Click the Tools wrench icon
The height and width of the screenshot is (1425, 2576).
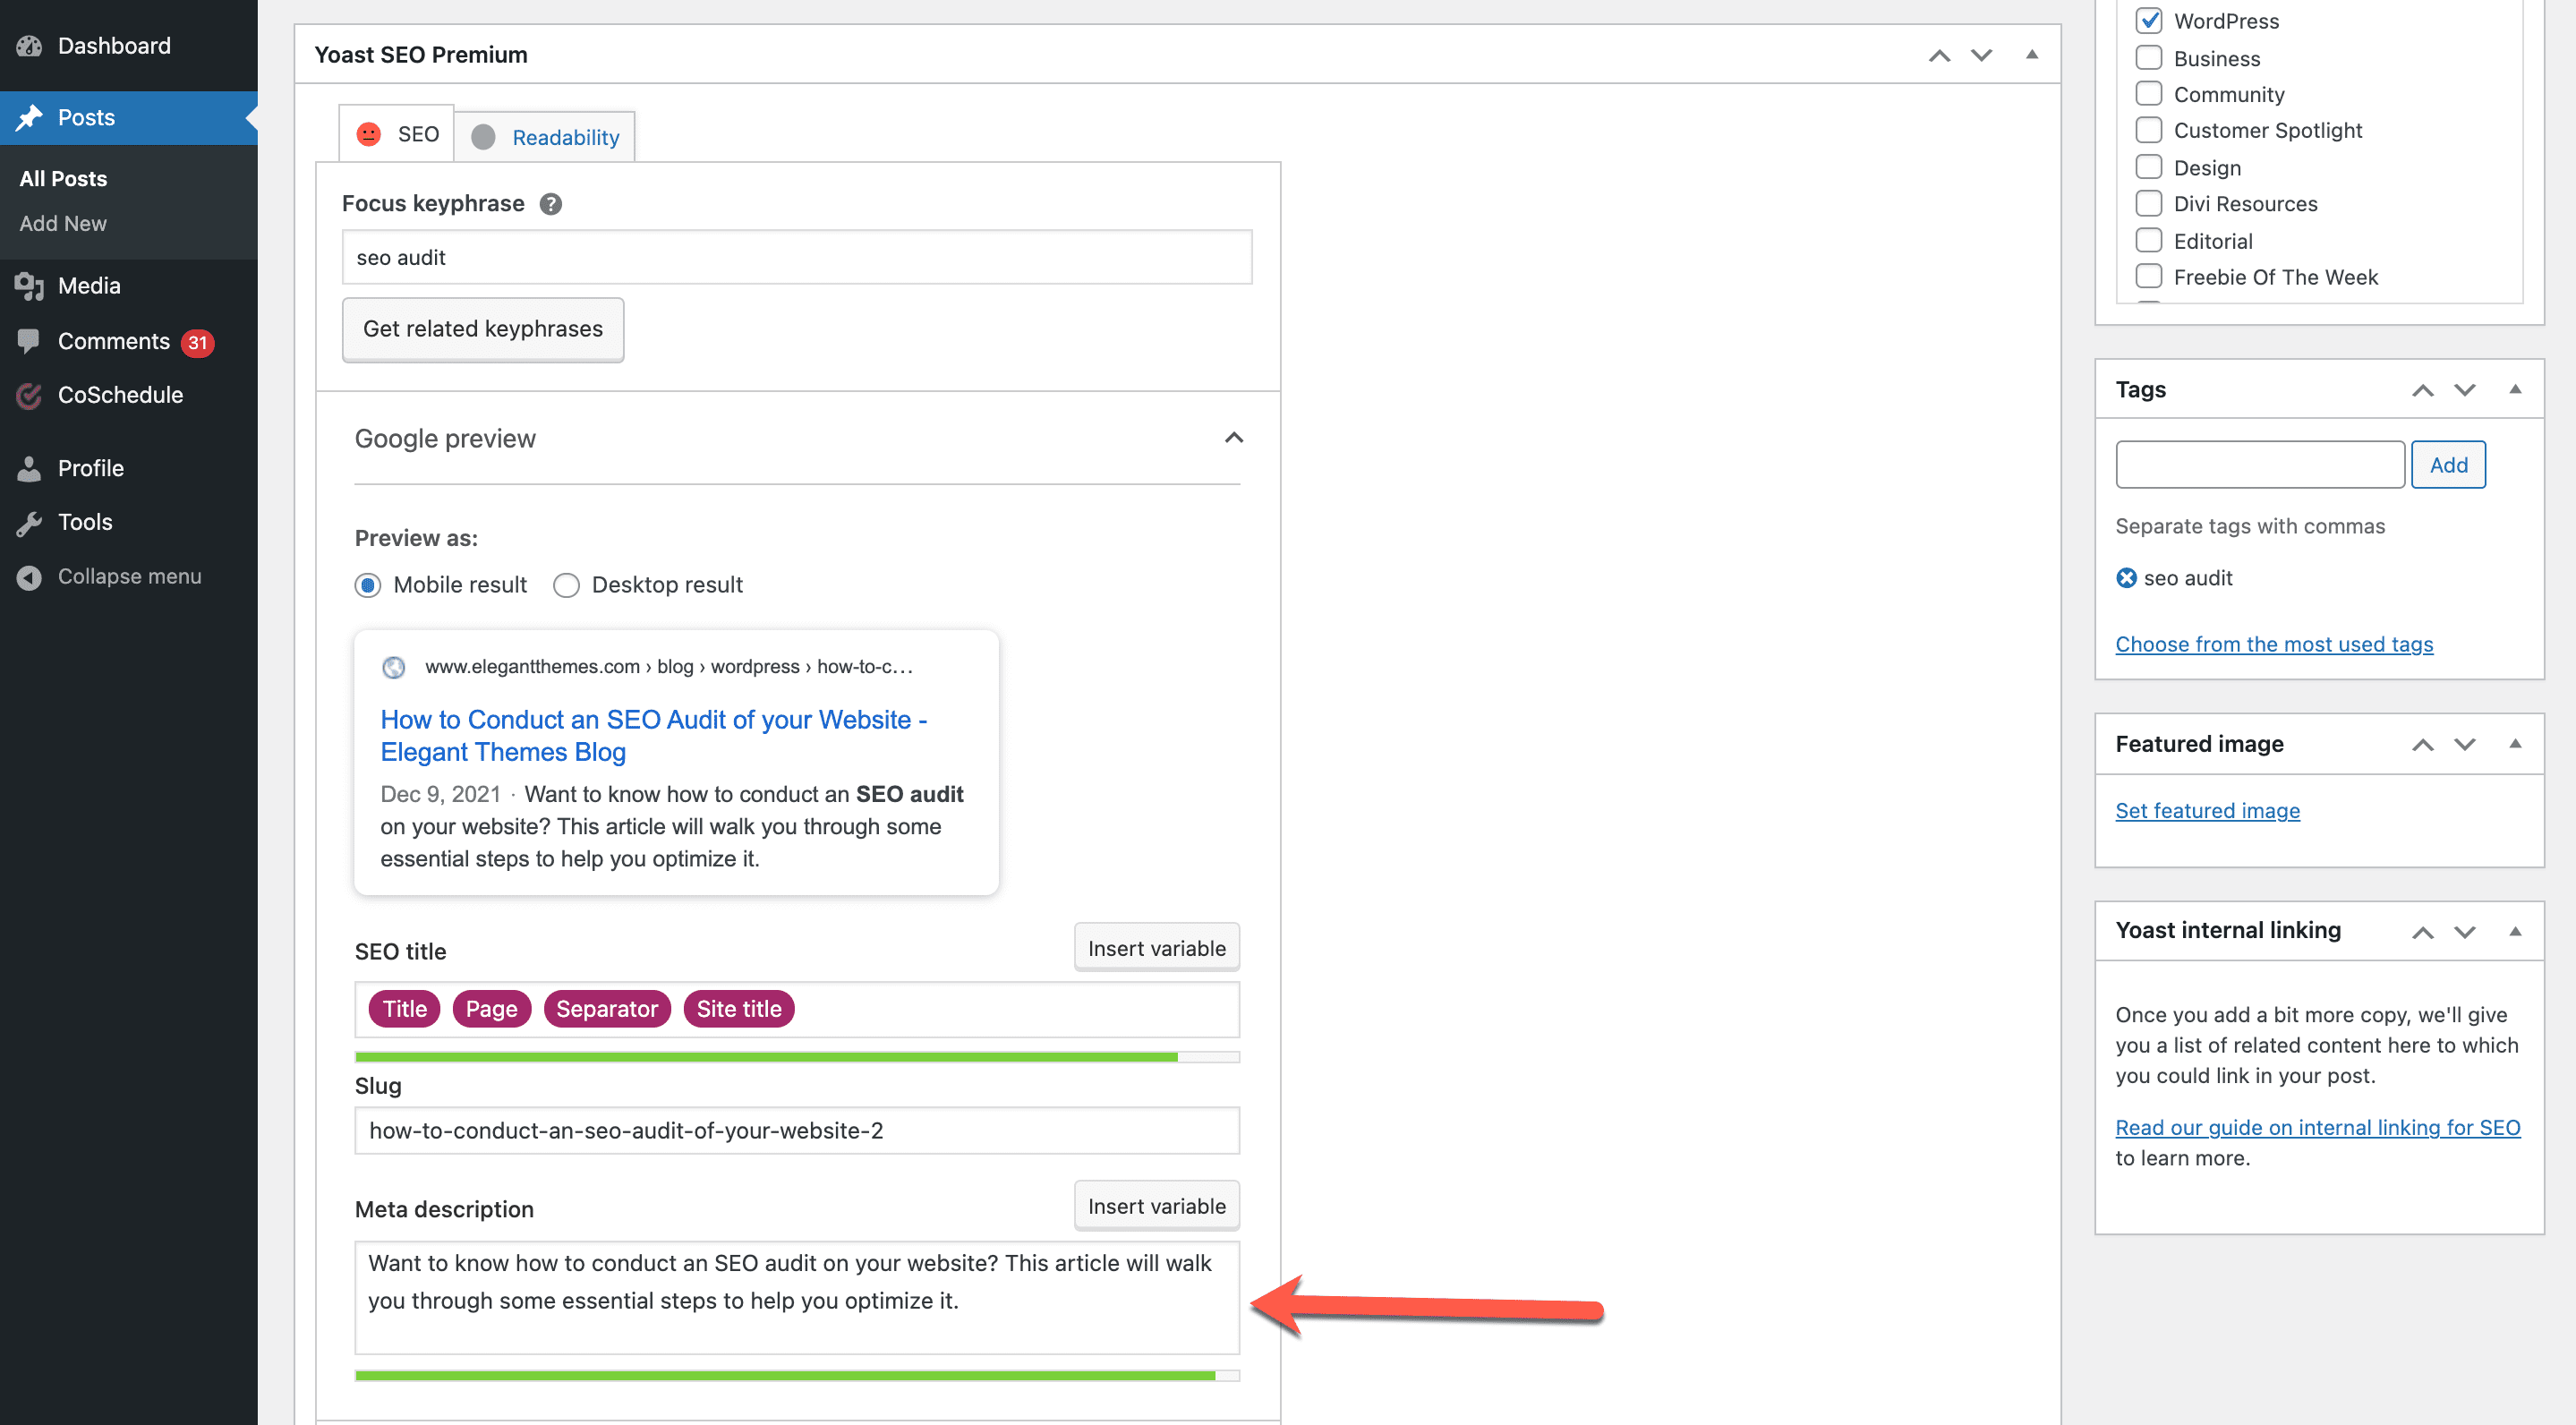[29, 522]
